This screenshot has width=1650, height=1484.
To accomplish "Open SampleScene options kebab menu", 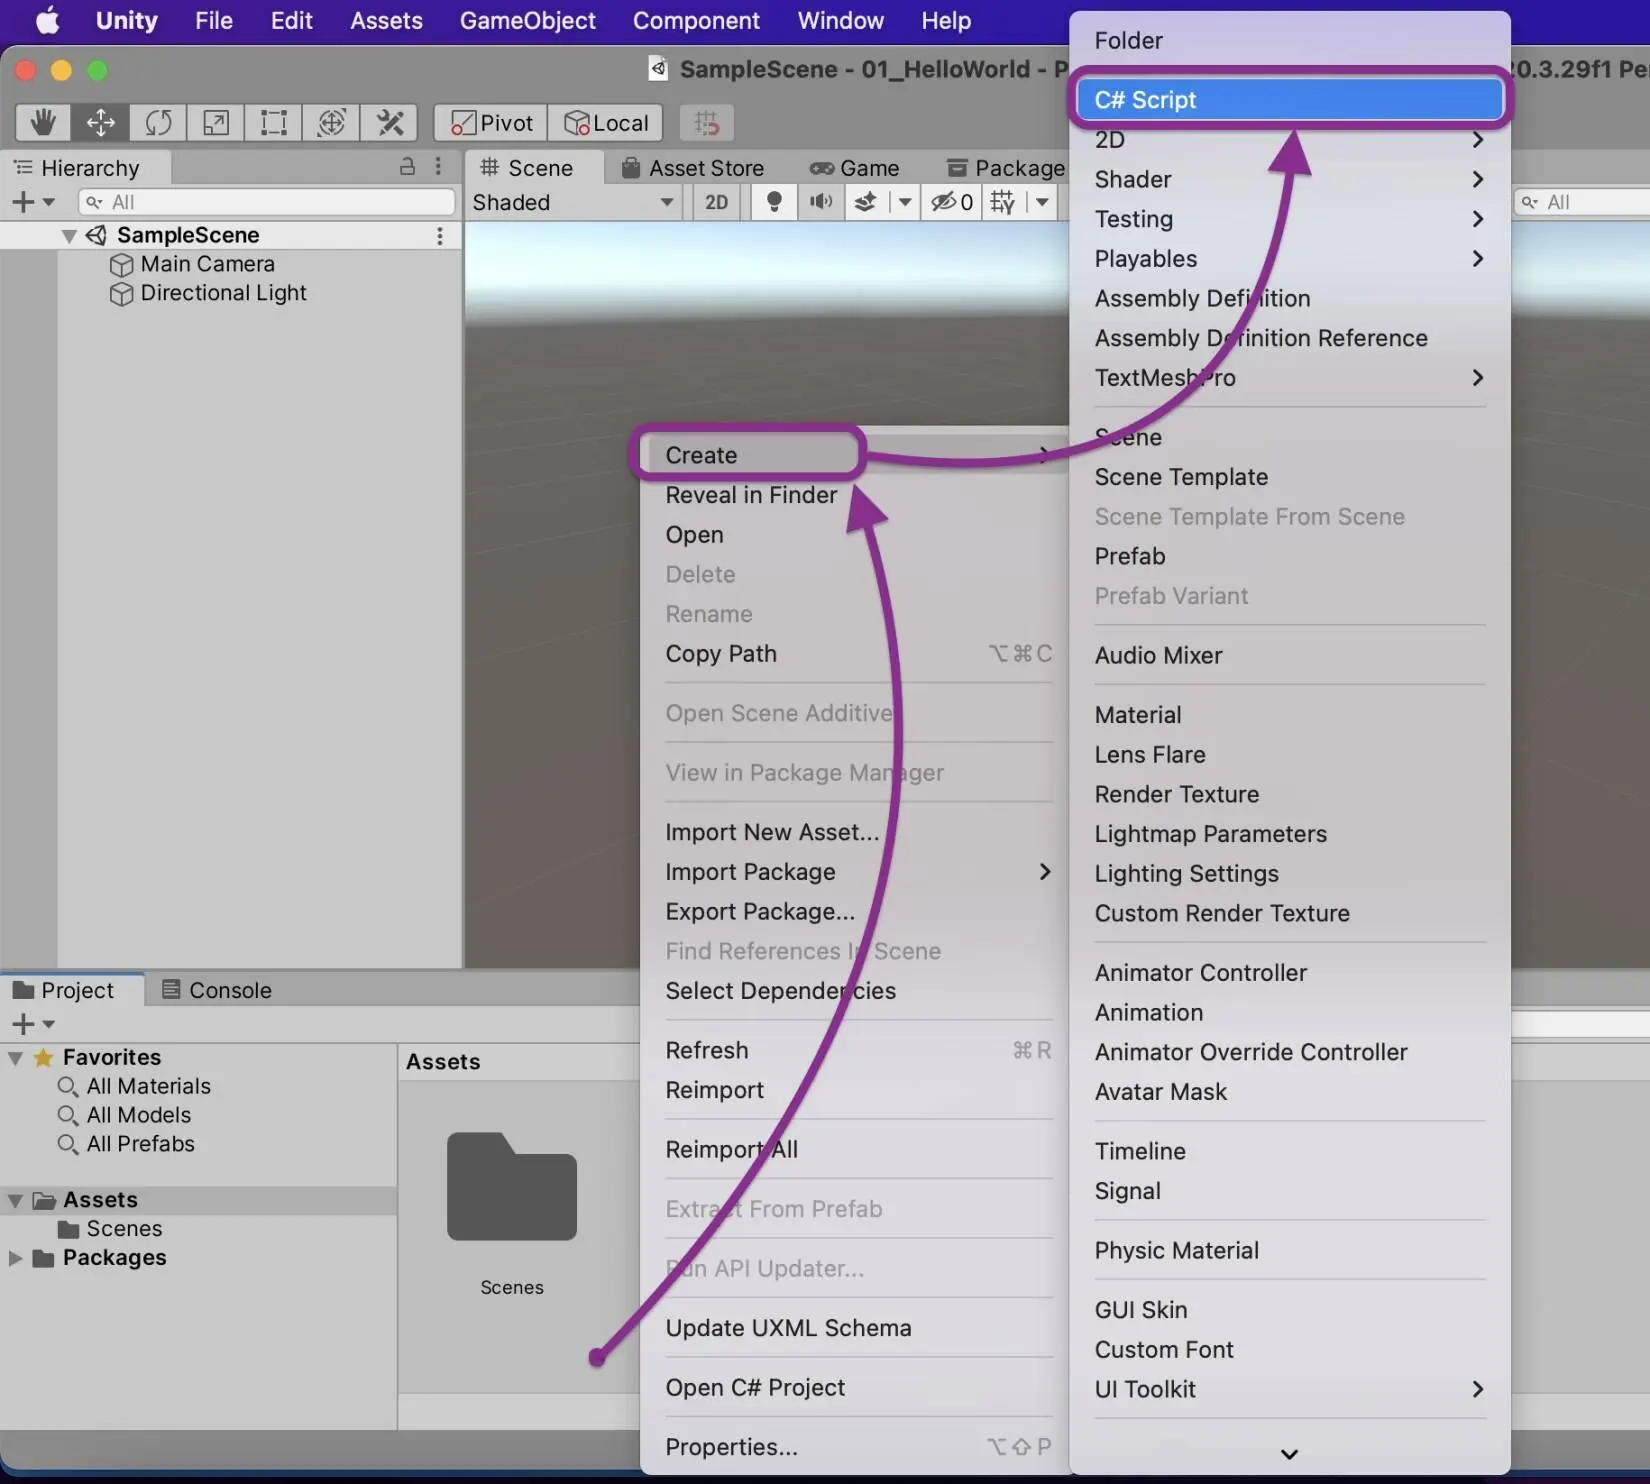I will coord(439,236).
